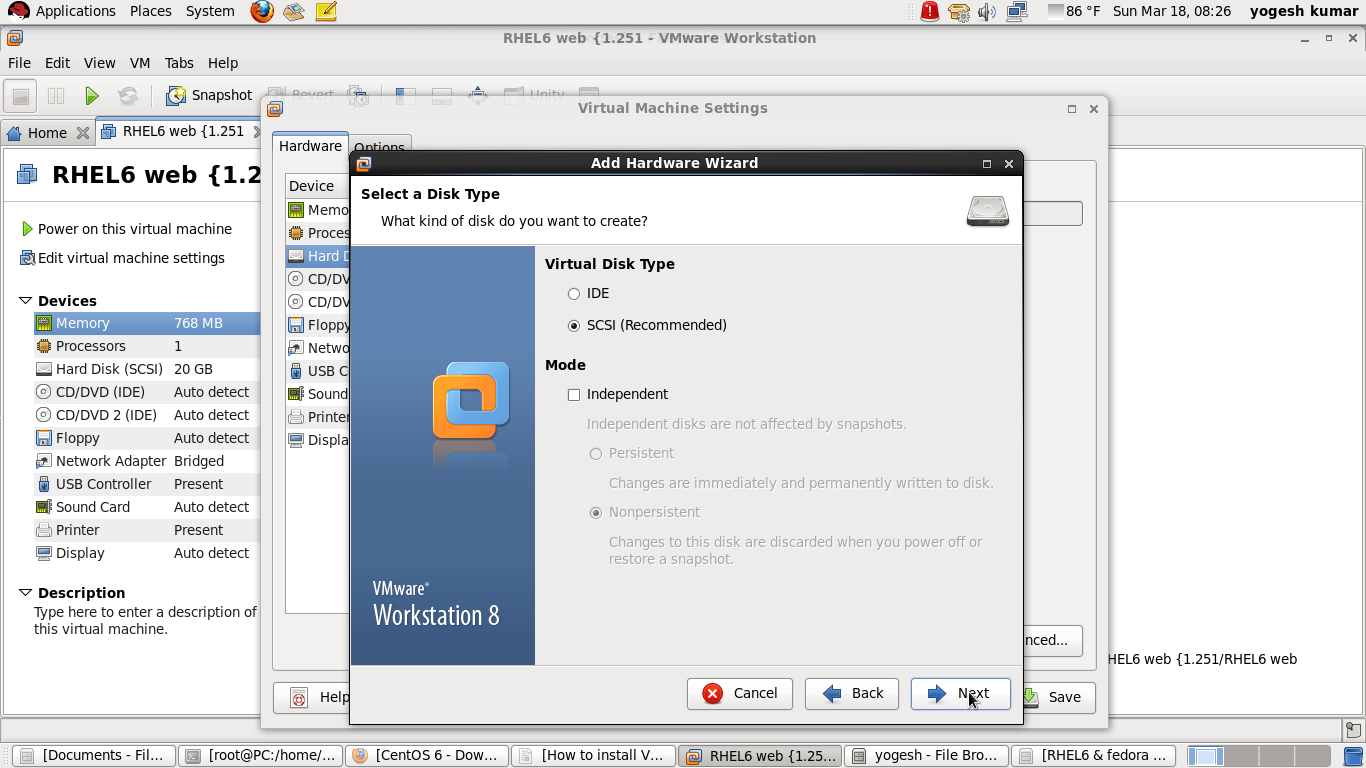Screen dimensions: 1366x768
Task: Click the Network Adapter device icon
Action: (x=44, y=461)
